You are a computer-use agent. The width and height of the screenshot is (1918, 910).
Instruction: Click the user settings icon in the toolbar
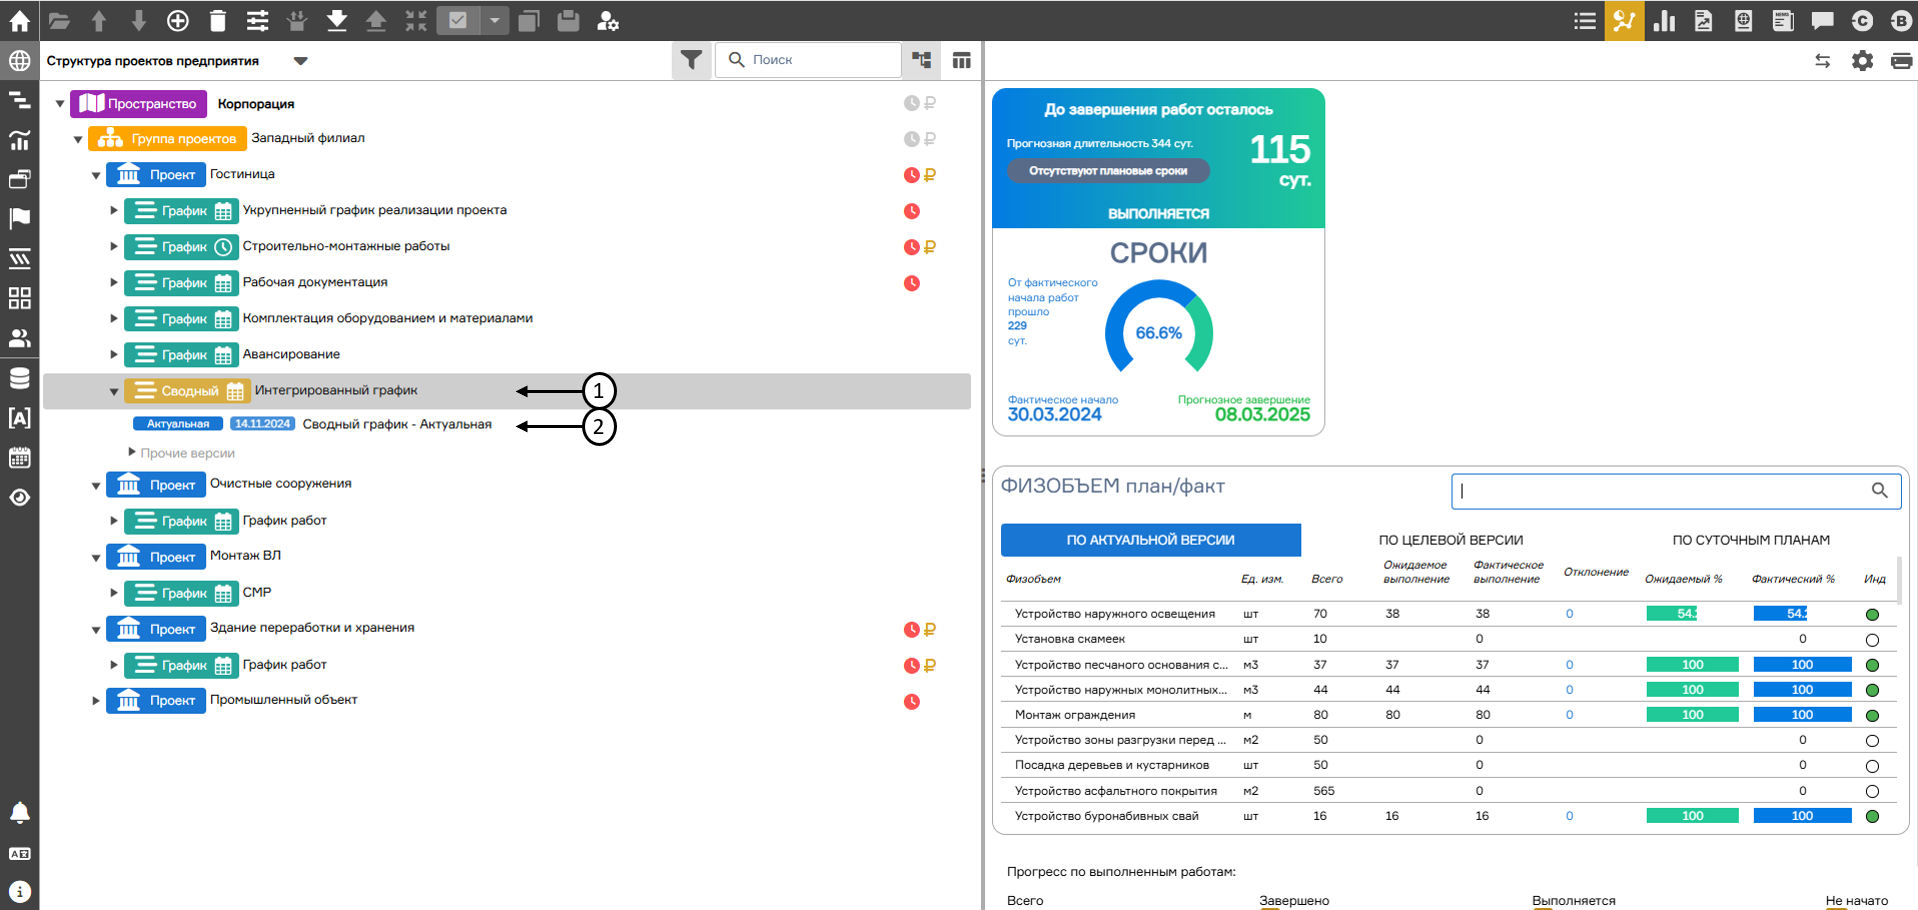click(607, 20)
